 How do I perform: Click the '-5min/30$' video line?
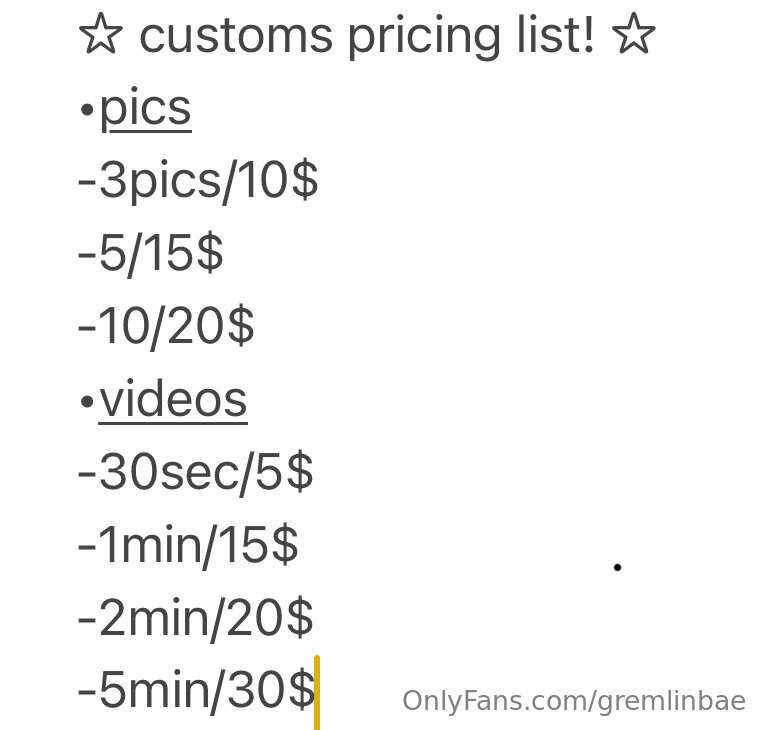[197, 691]
